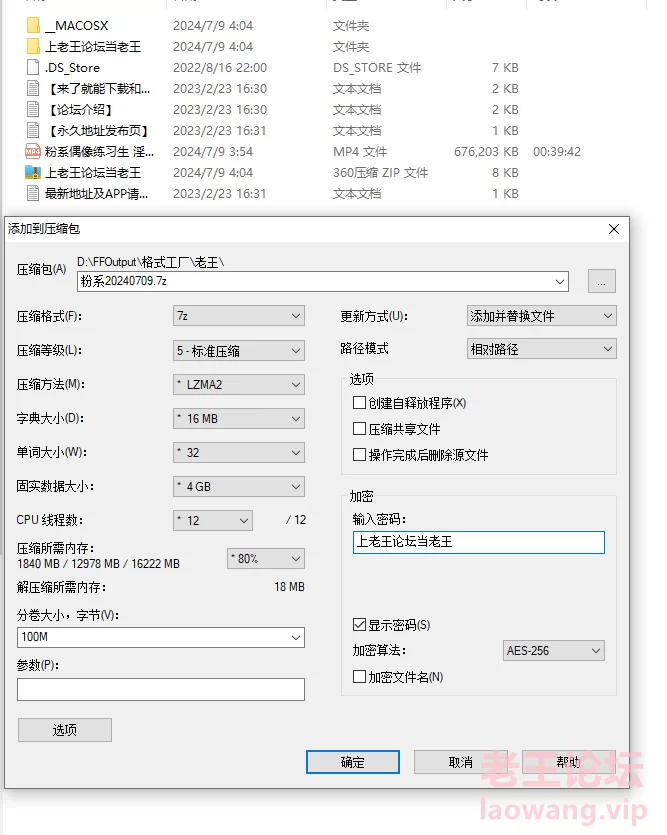Click the 【永久地址发布页】 text file icon

pos(33,130)
